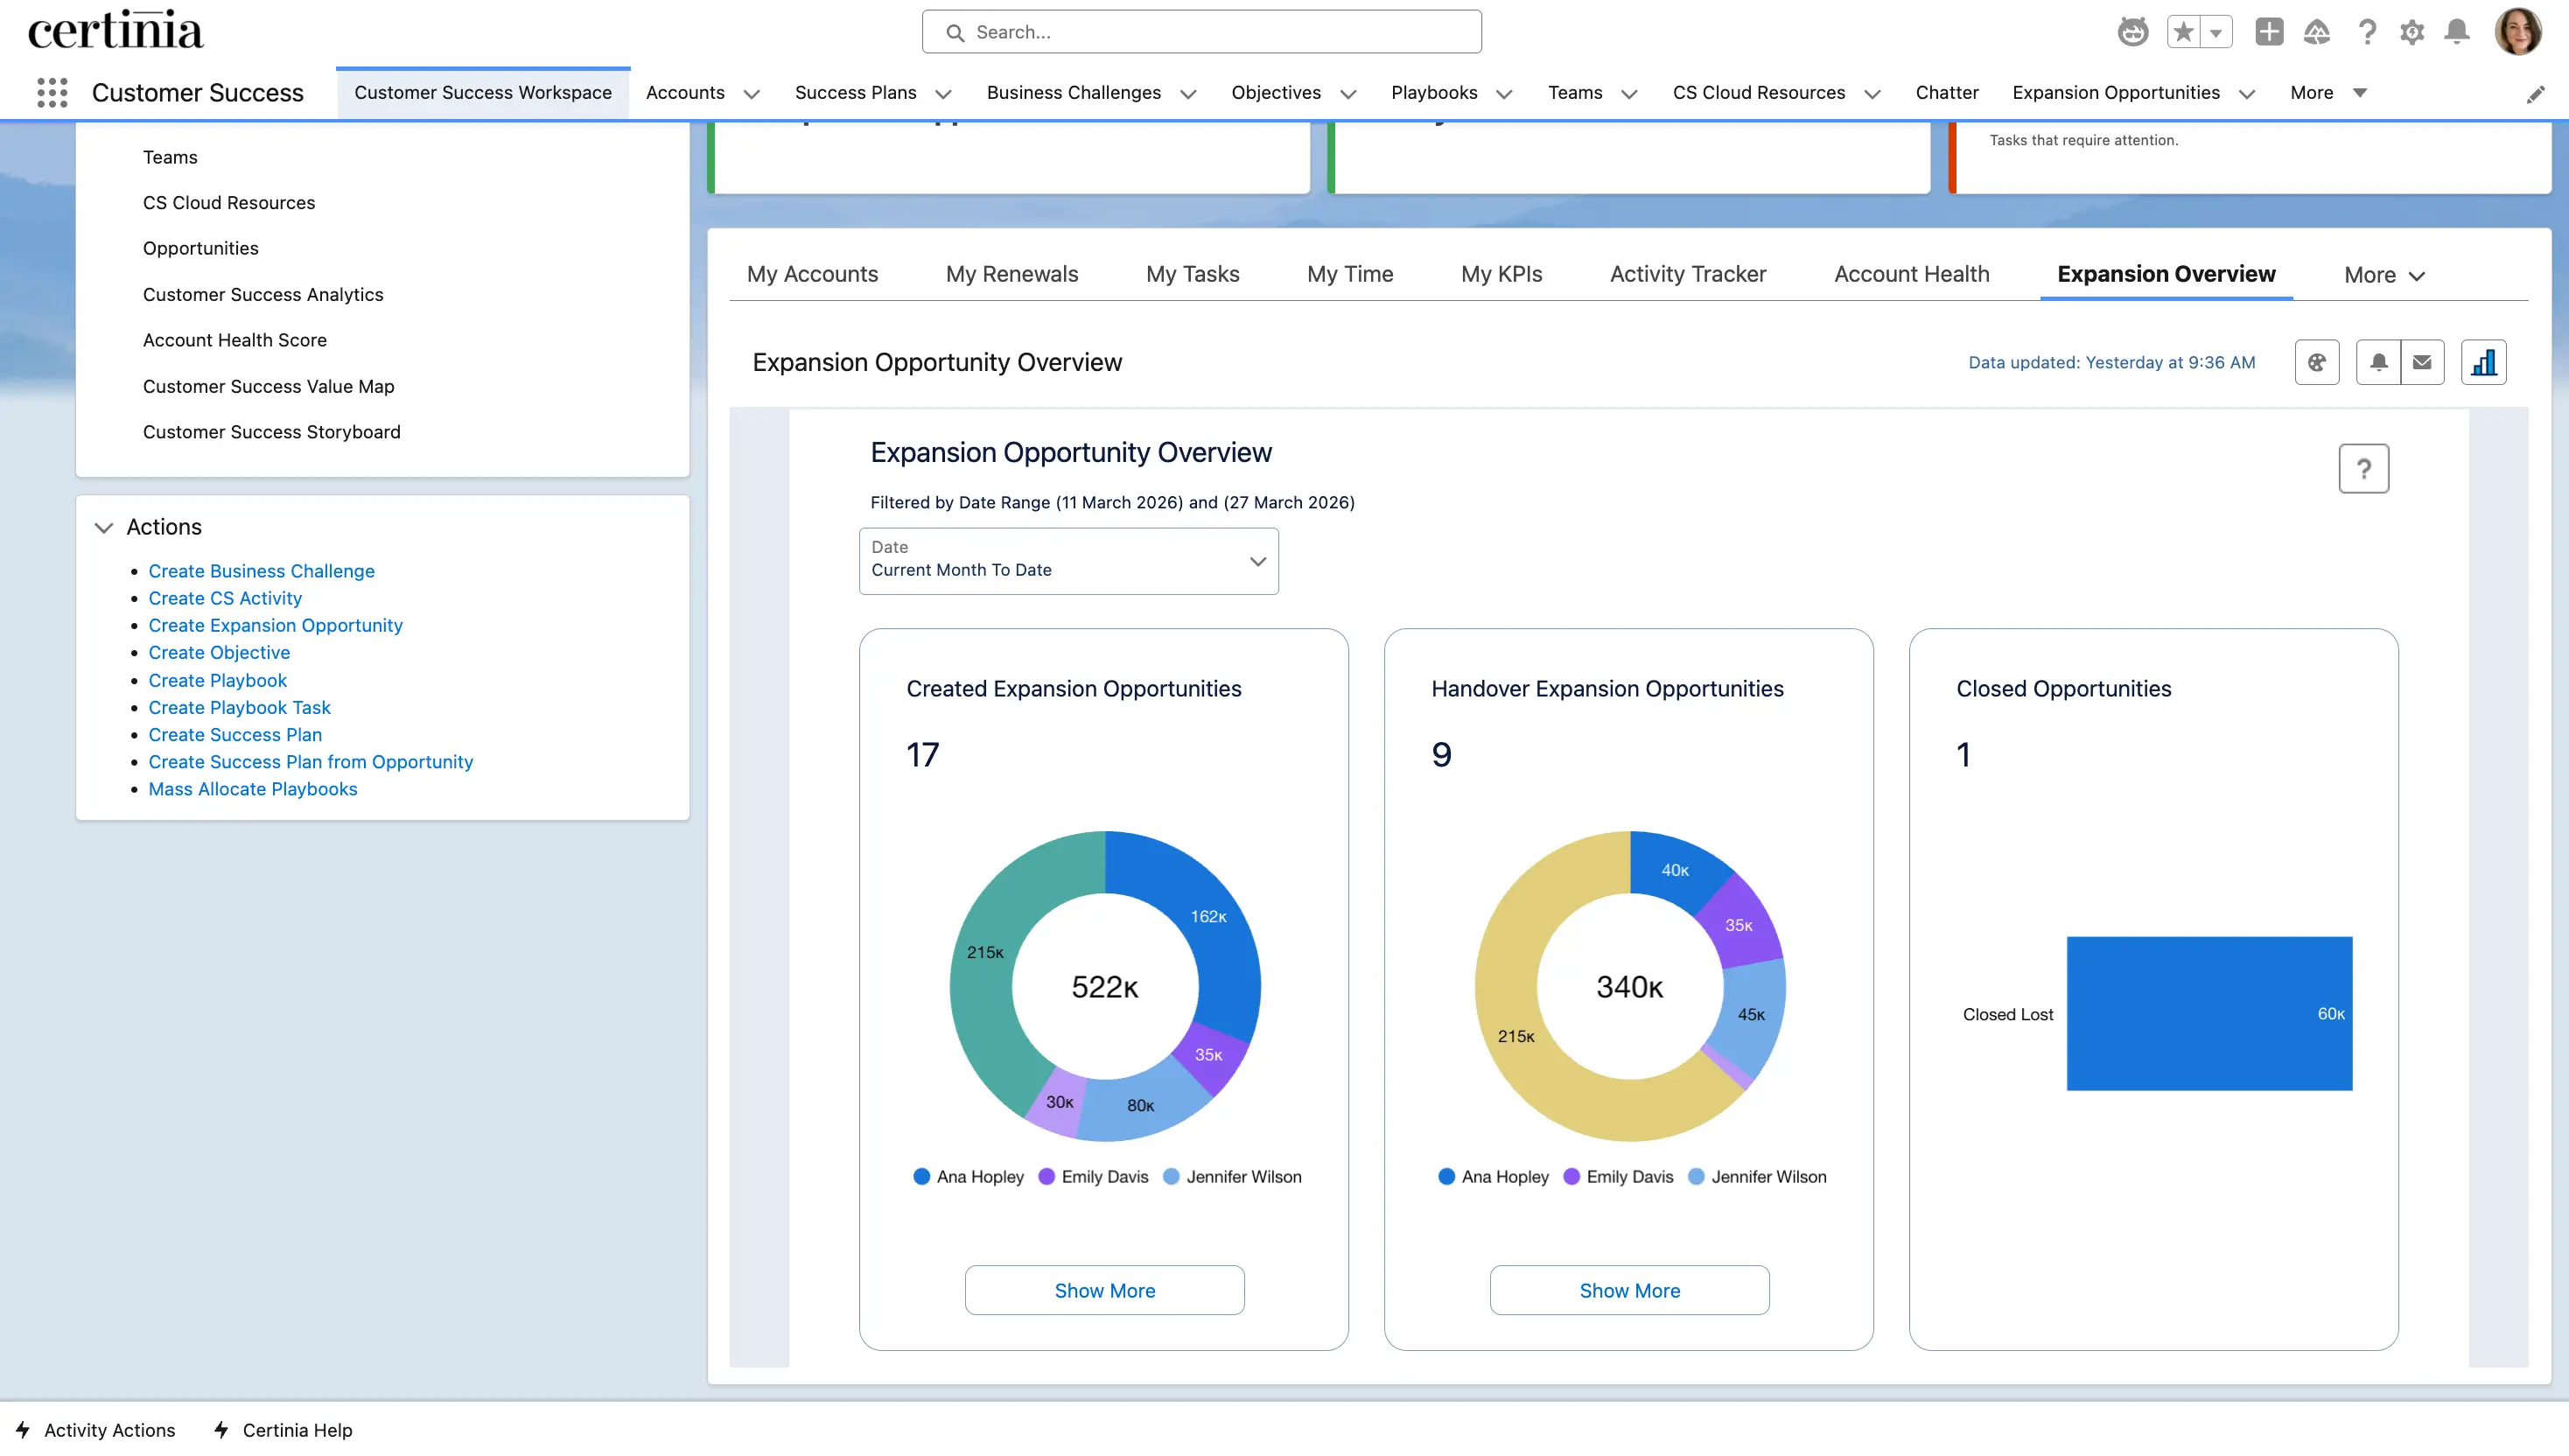Click the plus icon to create a record
Screen dimensions: 2569x1456
(x=2269, y=31)
